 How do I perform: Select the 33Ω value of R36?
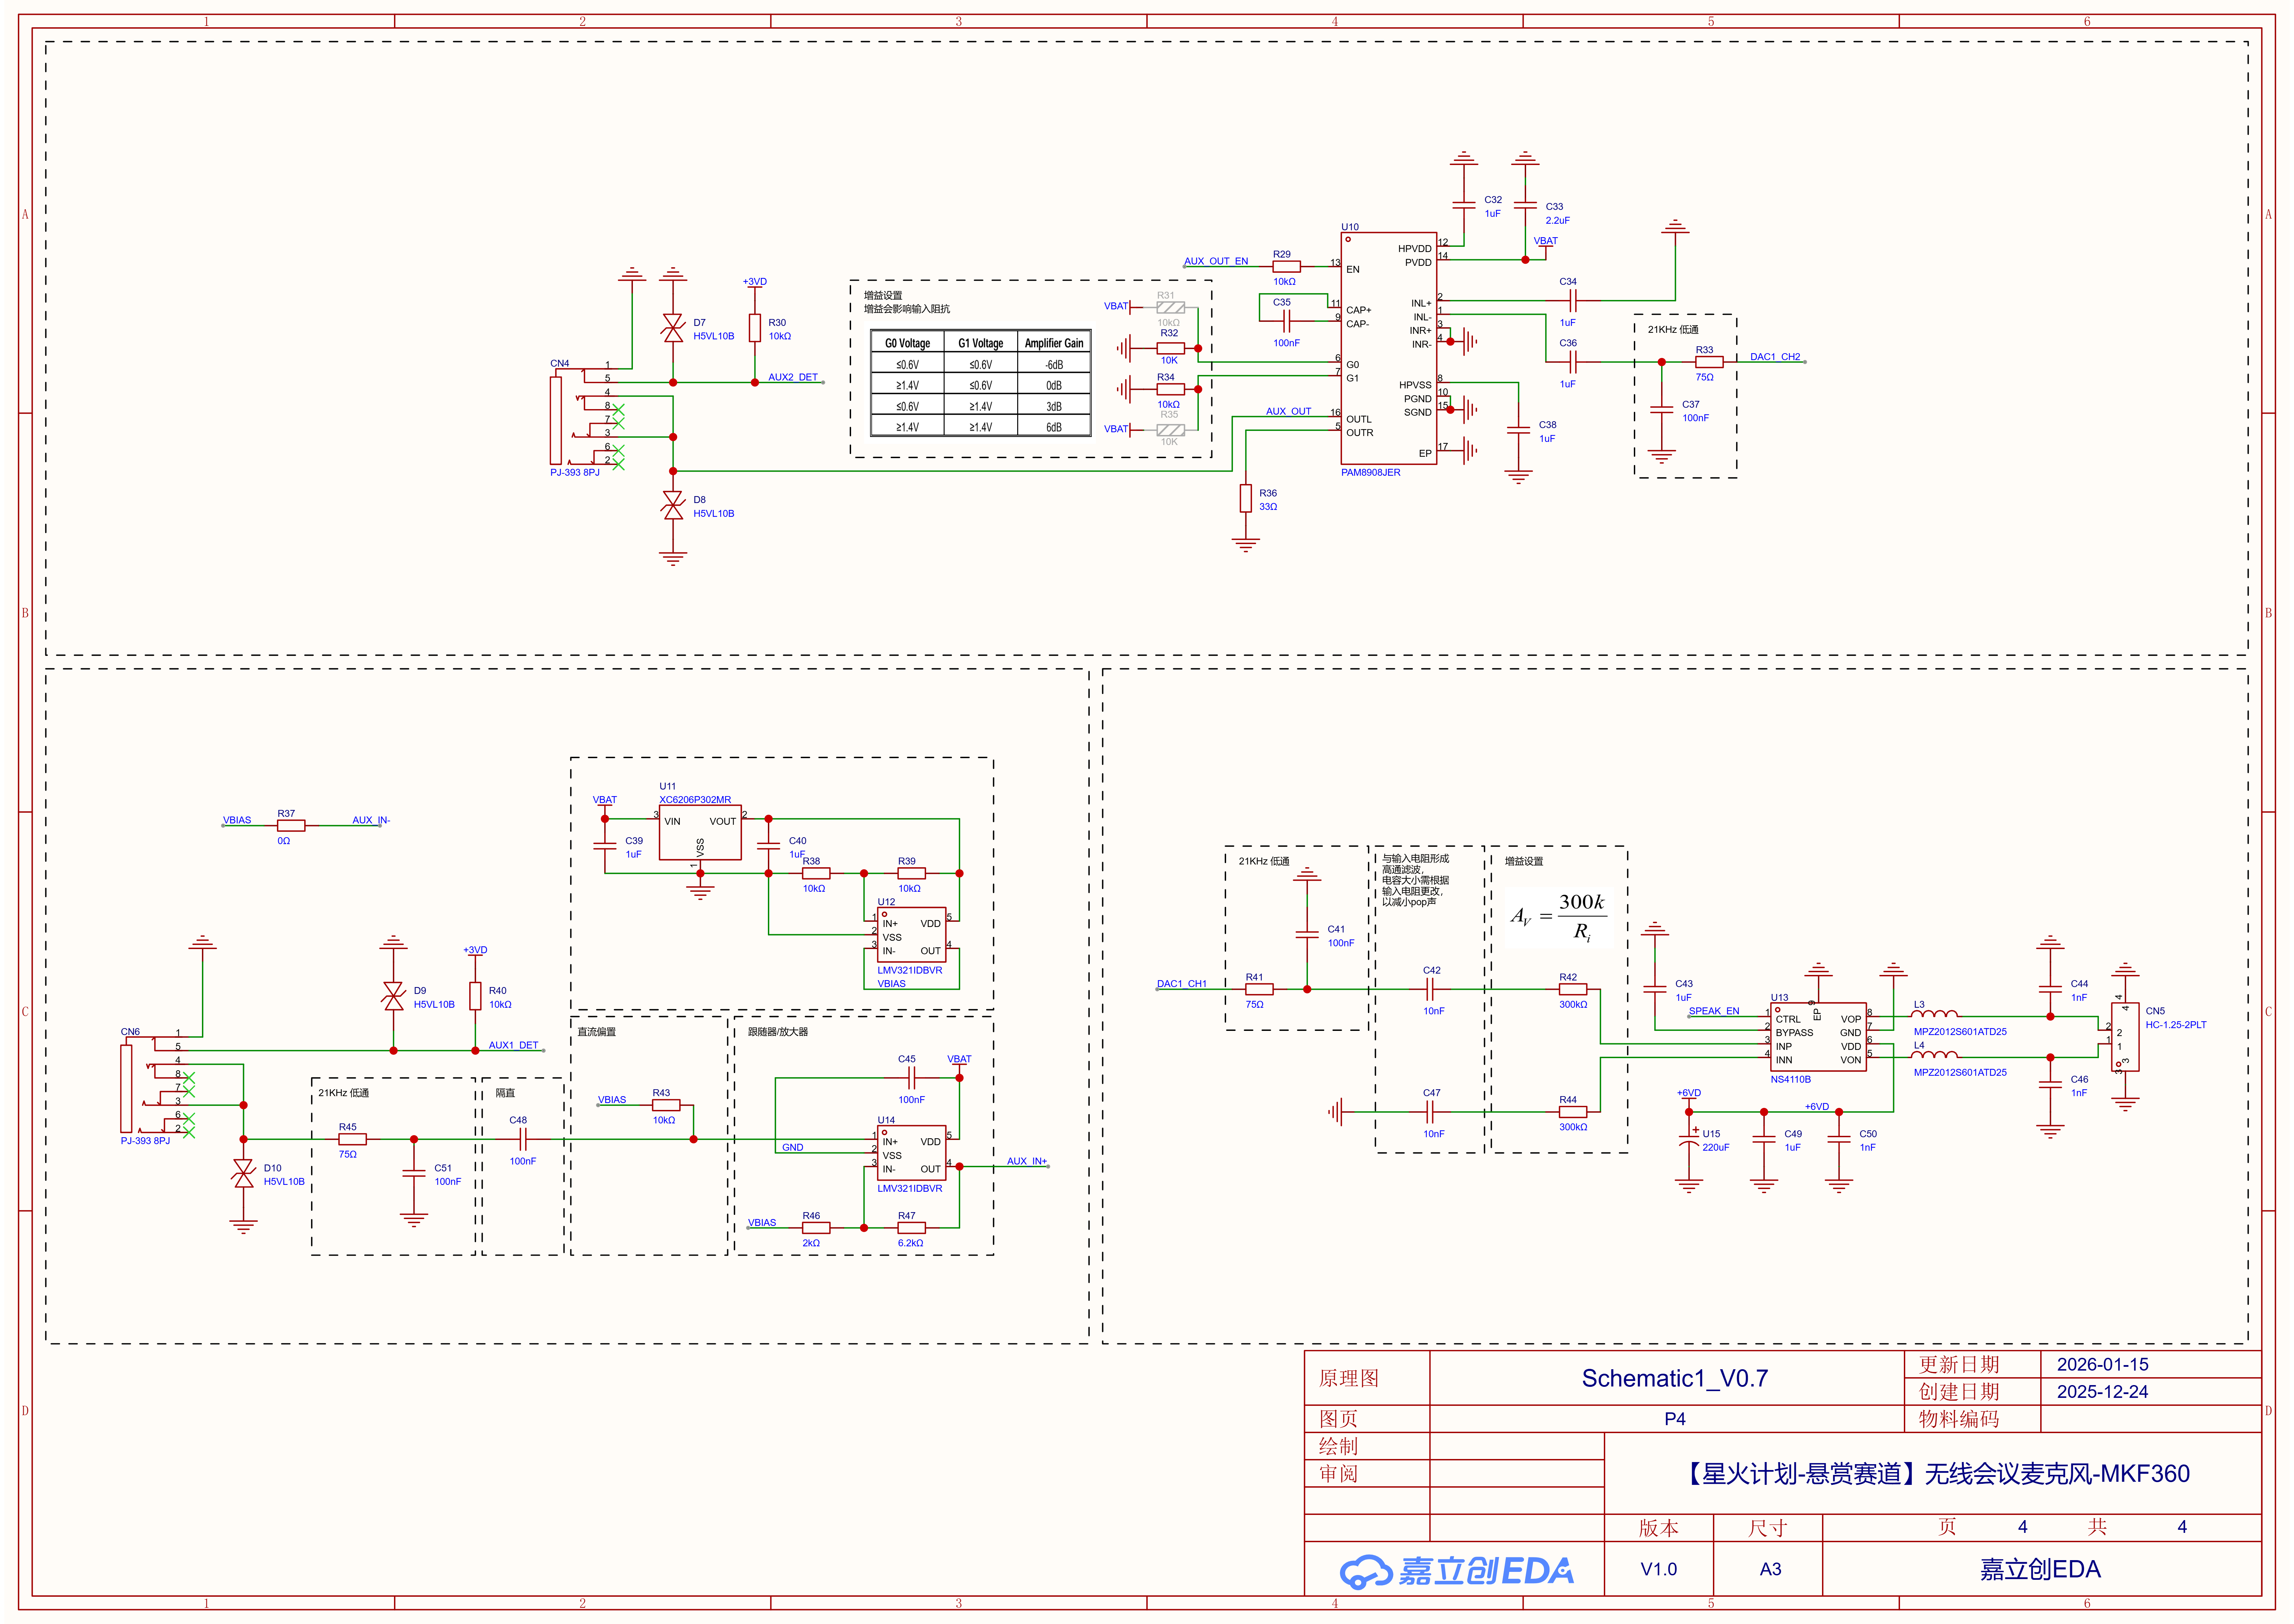(1268, 507)
